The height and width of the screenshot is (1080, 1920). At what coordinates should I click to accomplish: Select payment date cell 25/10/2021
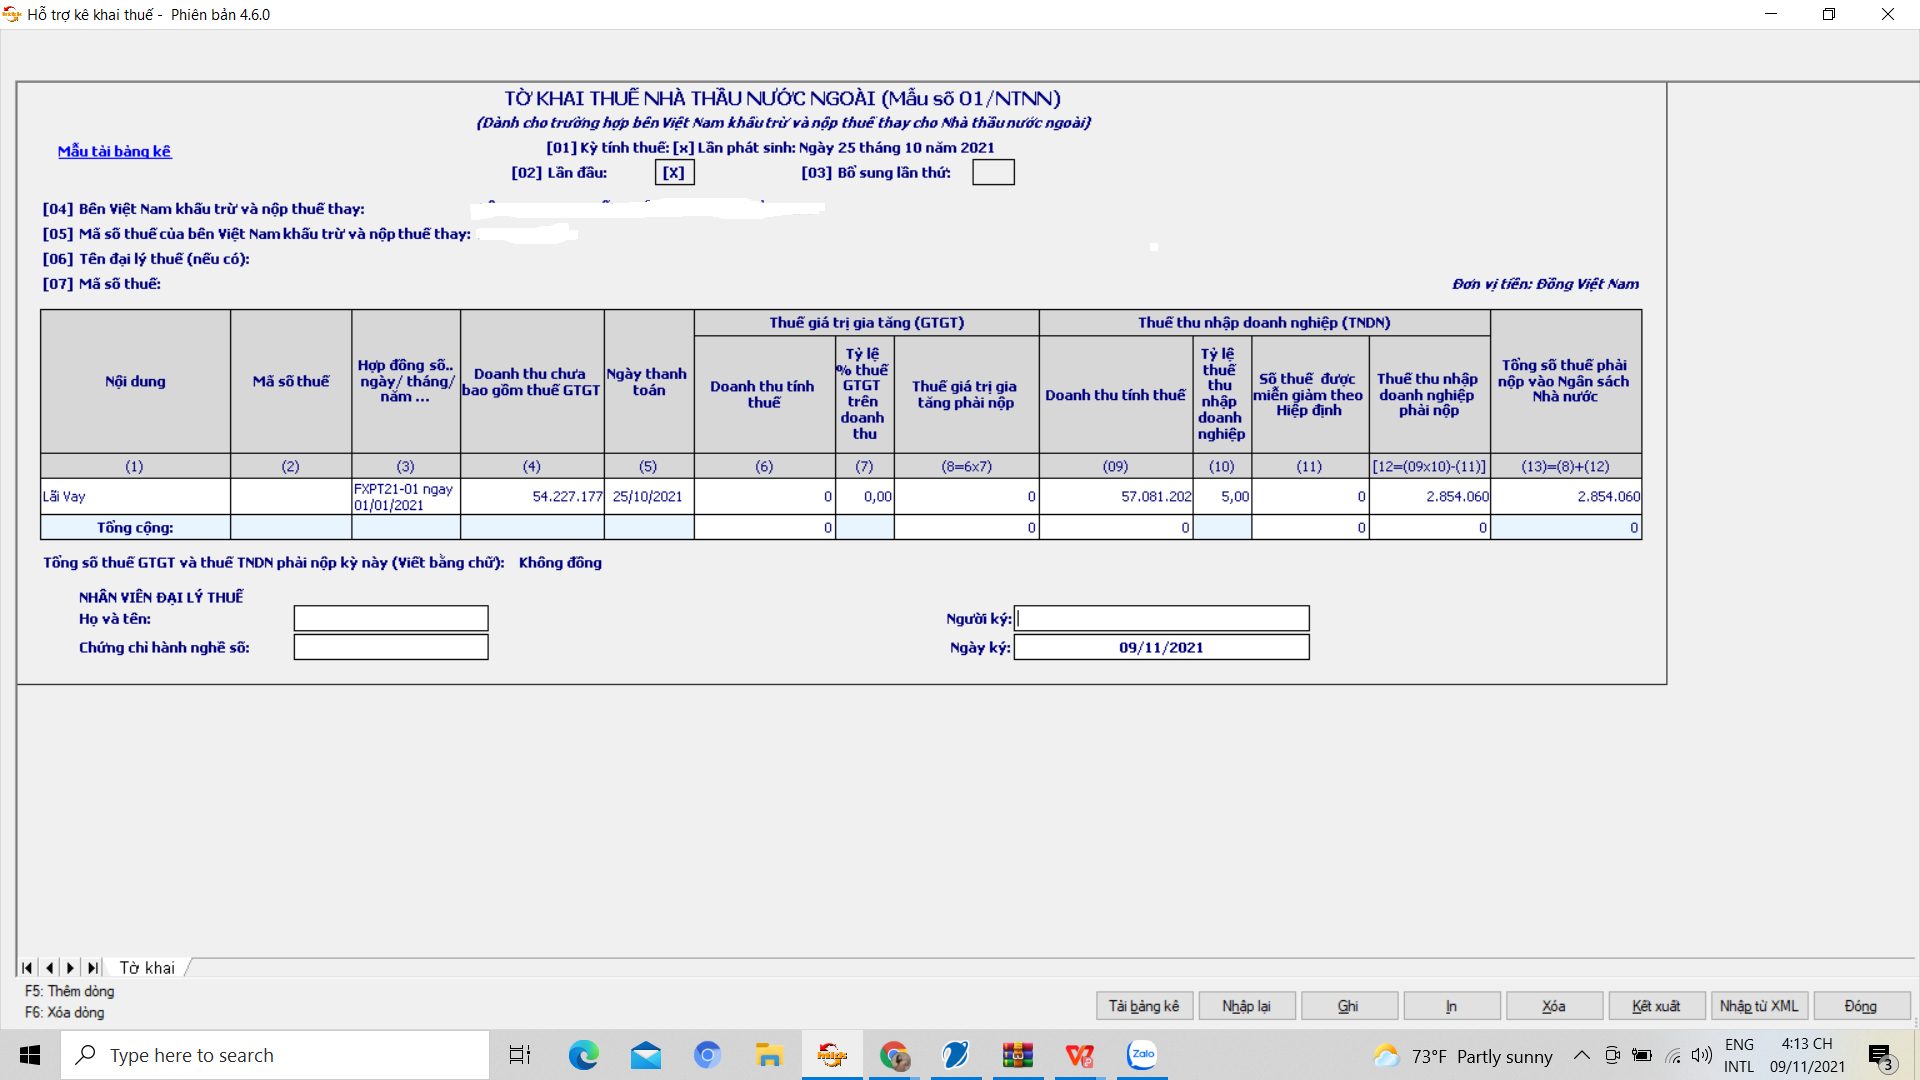coord(649,496)
